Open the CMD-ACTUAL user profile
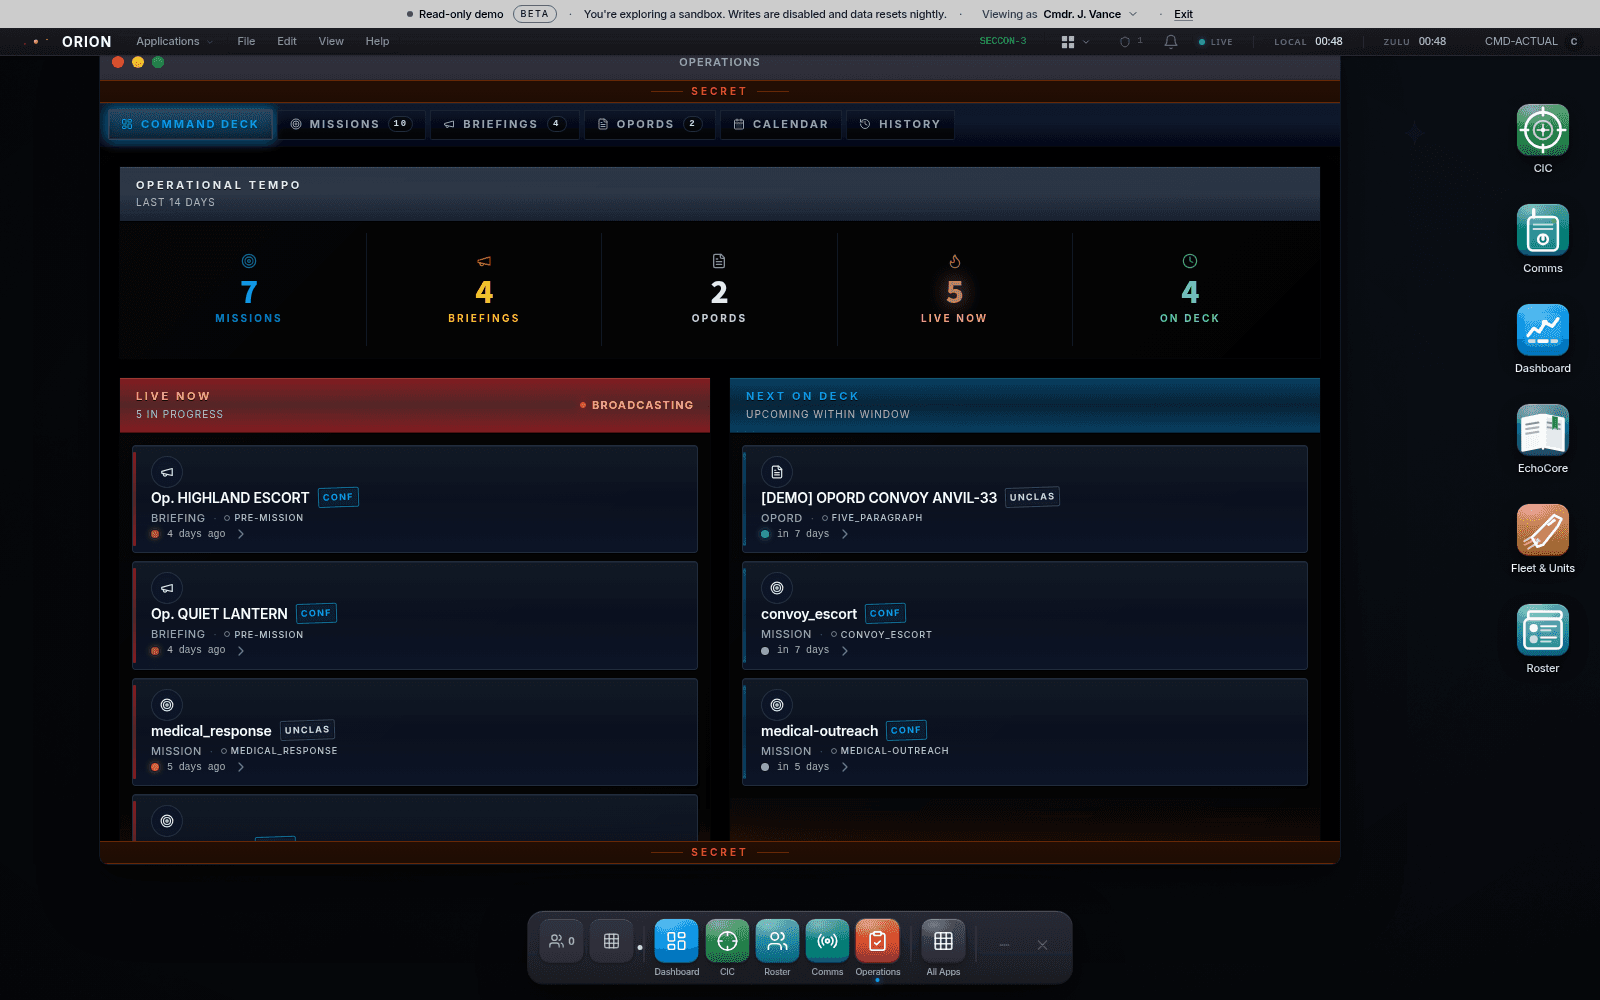Screen dimensions: 1600x1000 [1530, 42]
